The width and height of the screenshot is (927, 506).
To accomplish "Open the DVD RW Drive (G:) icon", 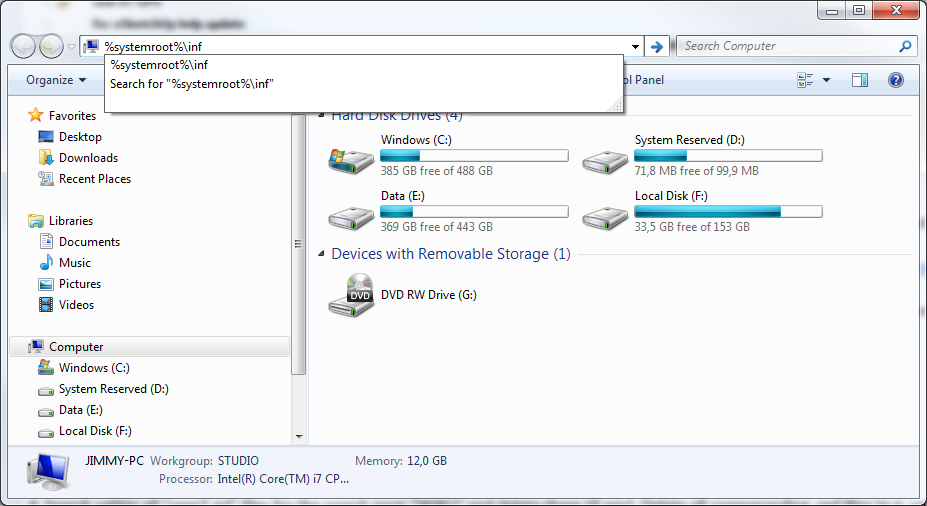I will (x=351, y=296).
